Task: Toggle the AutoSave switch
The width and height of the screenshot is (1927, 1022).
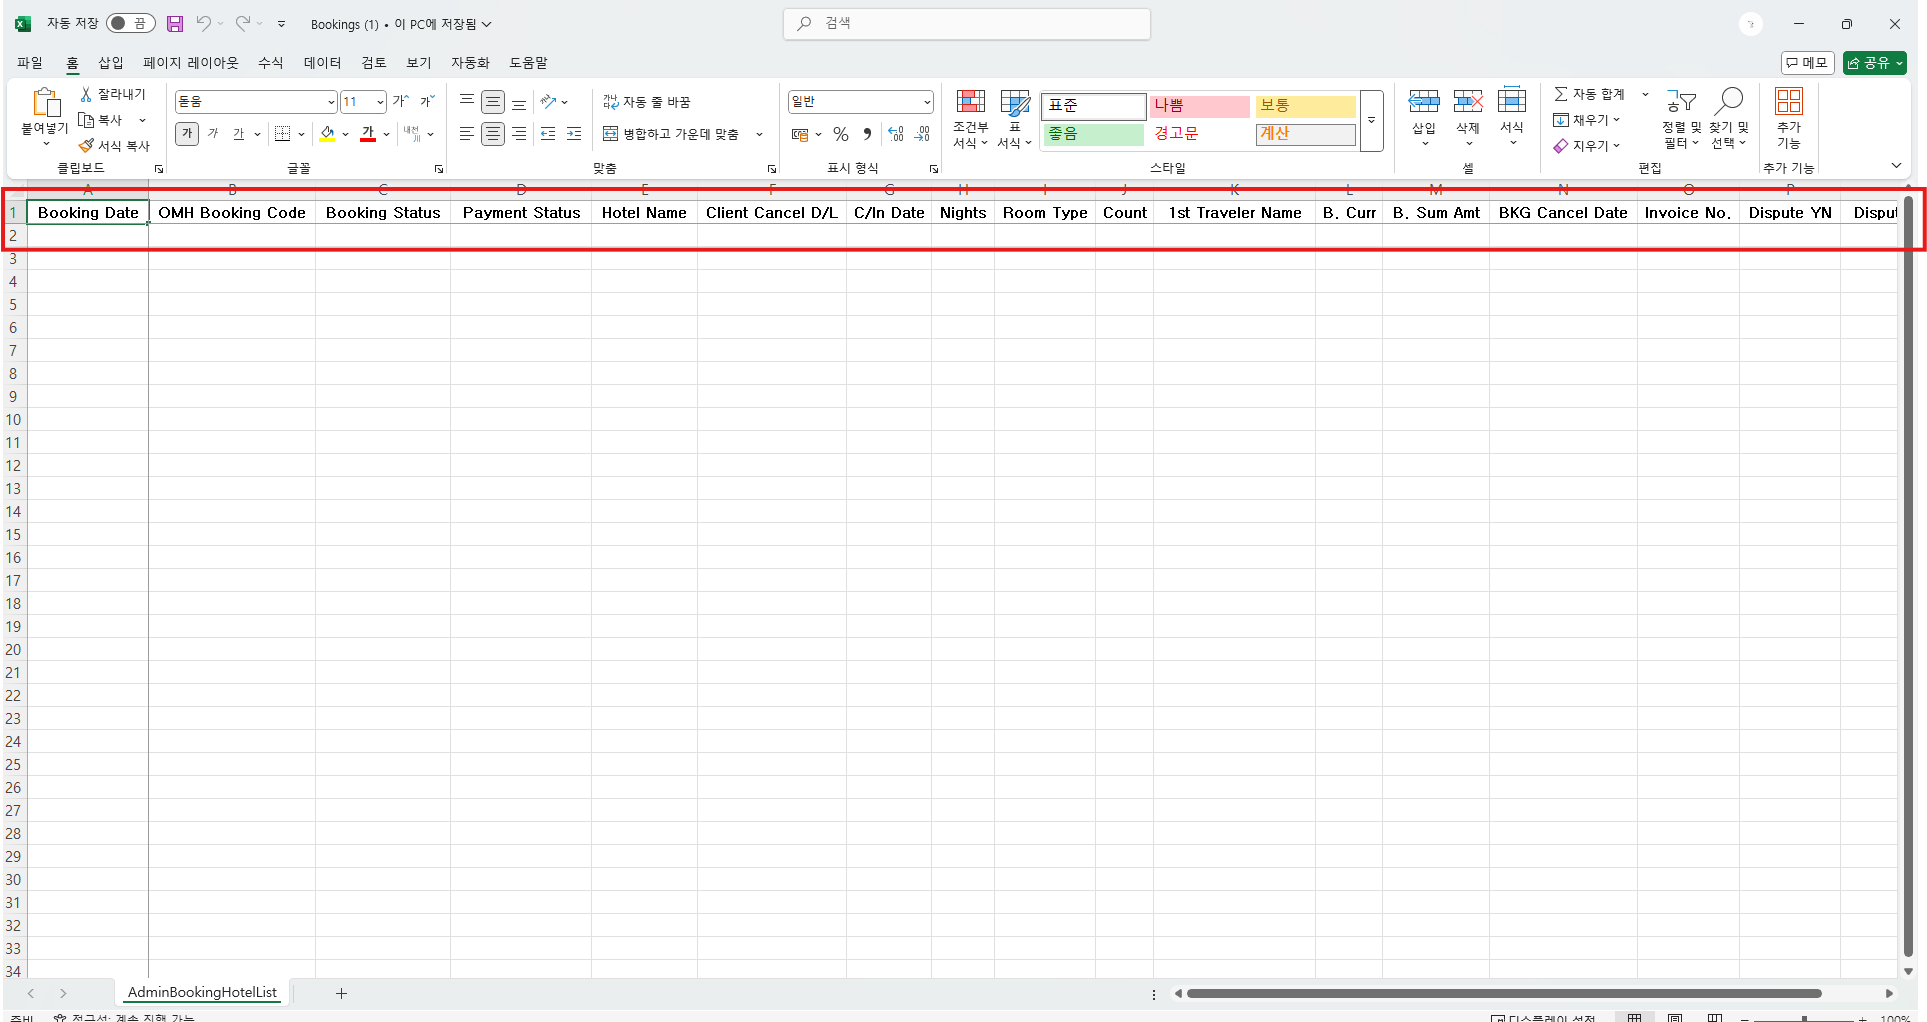Action: click(x=131, y=24)
